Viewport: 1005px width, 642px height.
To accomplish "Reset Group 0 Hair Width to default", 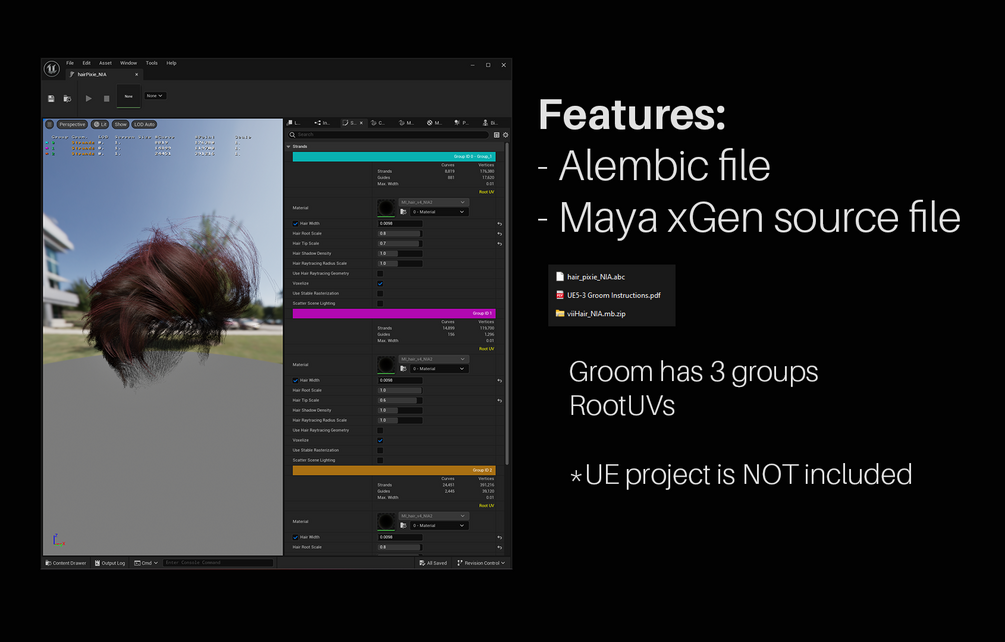I will click(499, 224).
